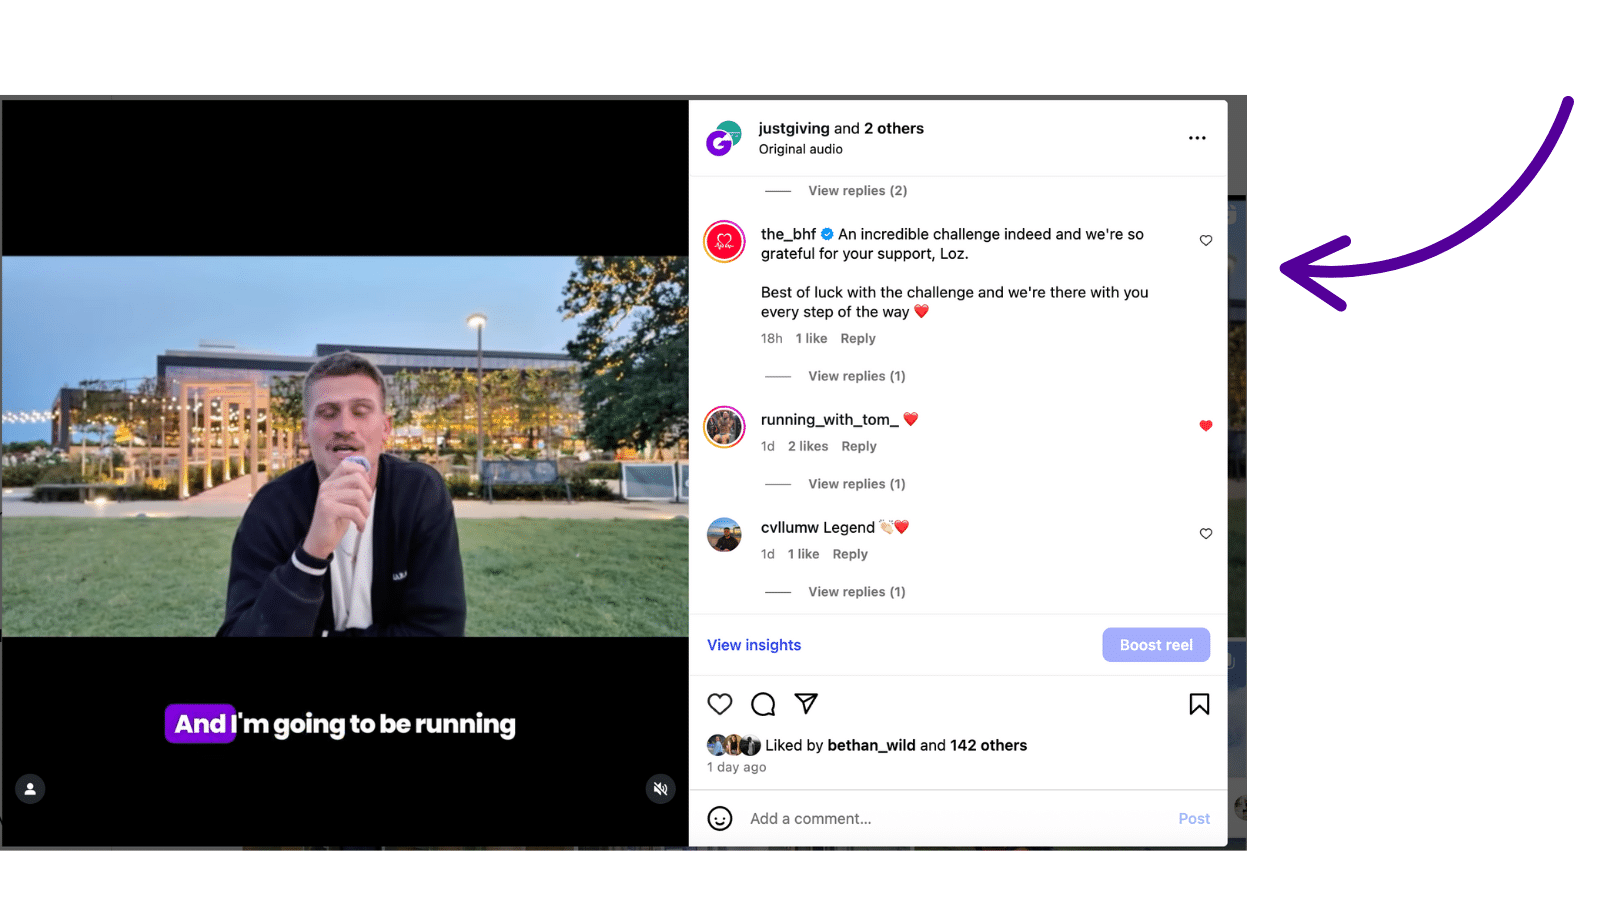
Task: Reply to the_bhf comment
Action: coord(858,339)
